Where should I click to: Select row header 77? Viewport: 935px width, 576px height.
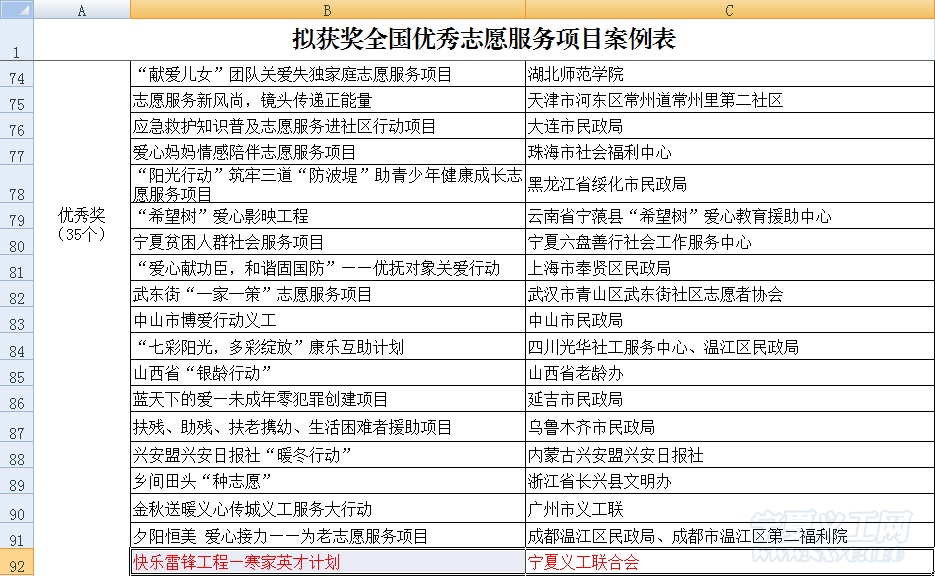point(17,152)
